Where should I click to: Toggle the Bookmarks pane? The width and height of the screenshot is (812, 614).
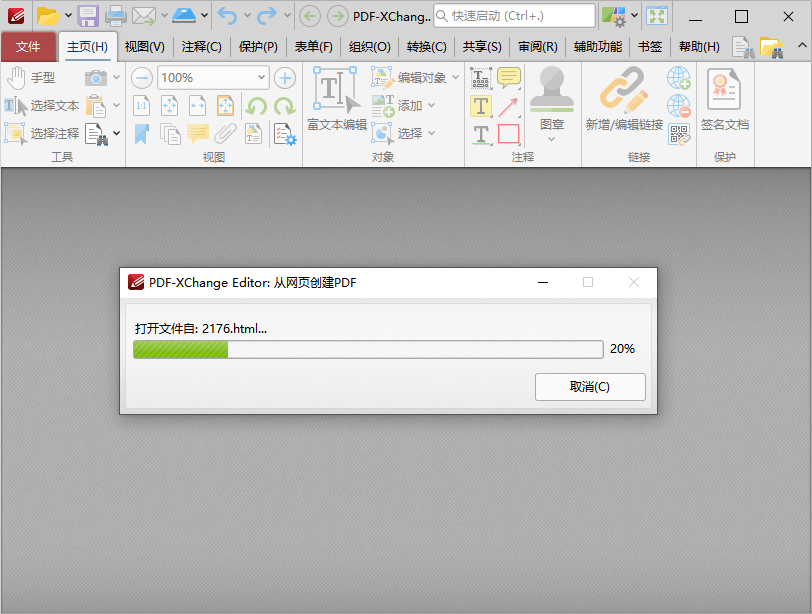[x=140, y=133]
